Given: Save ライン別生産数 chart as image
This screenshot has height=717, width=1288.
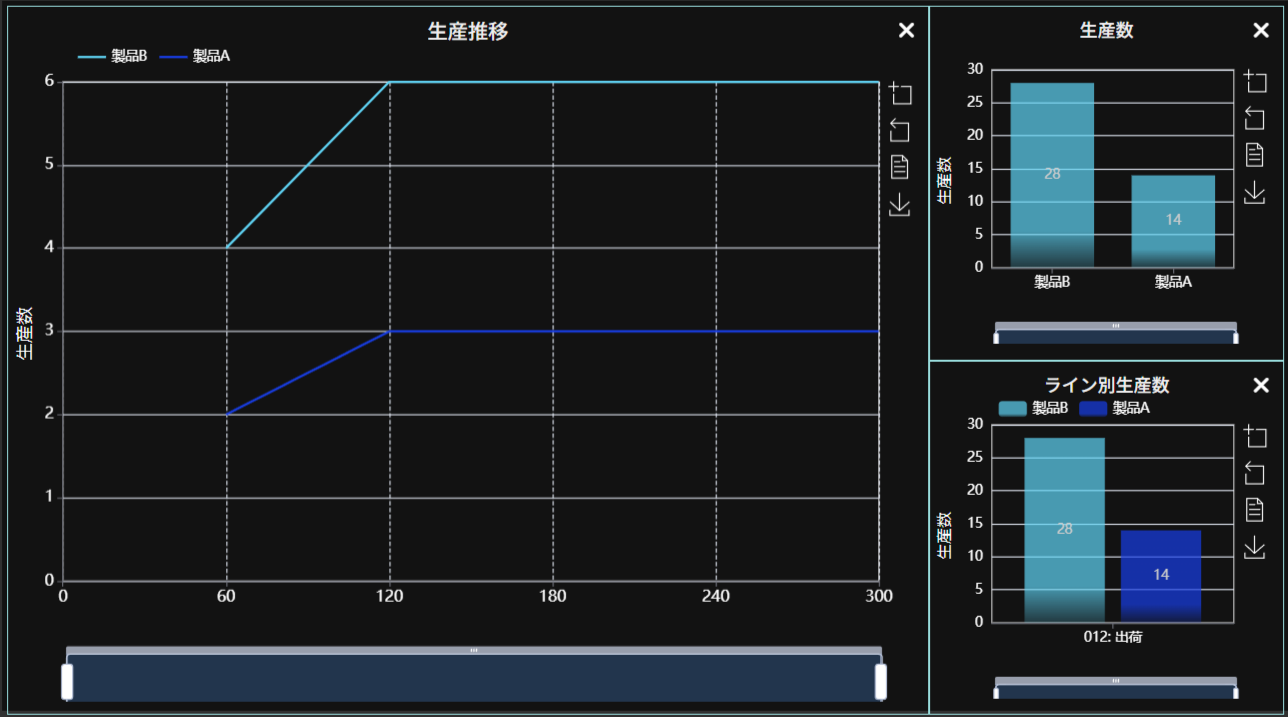Looking at the screenshot, I should pyautogui.click(x=1255, y=547).
